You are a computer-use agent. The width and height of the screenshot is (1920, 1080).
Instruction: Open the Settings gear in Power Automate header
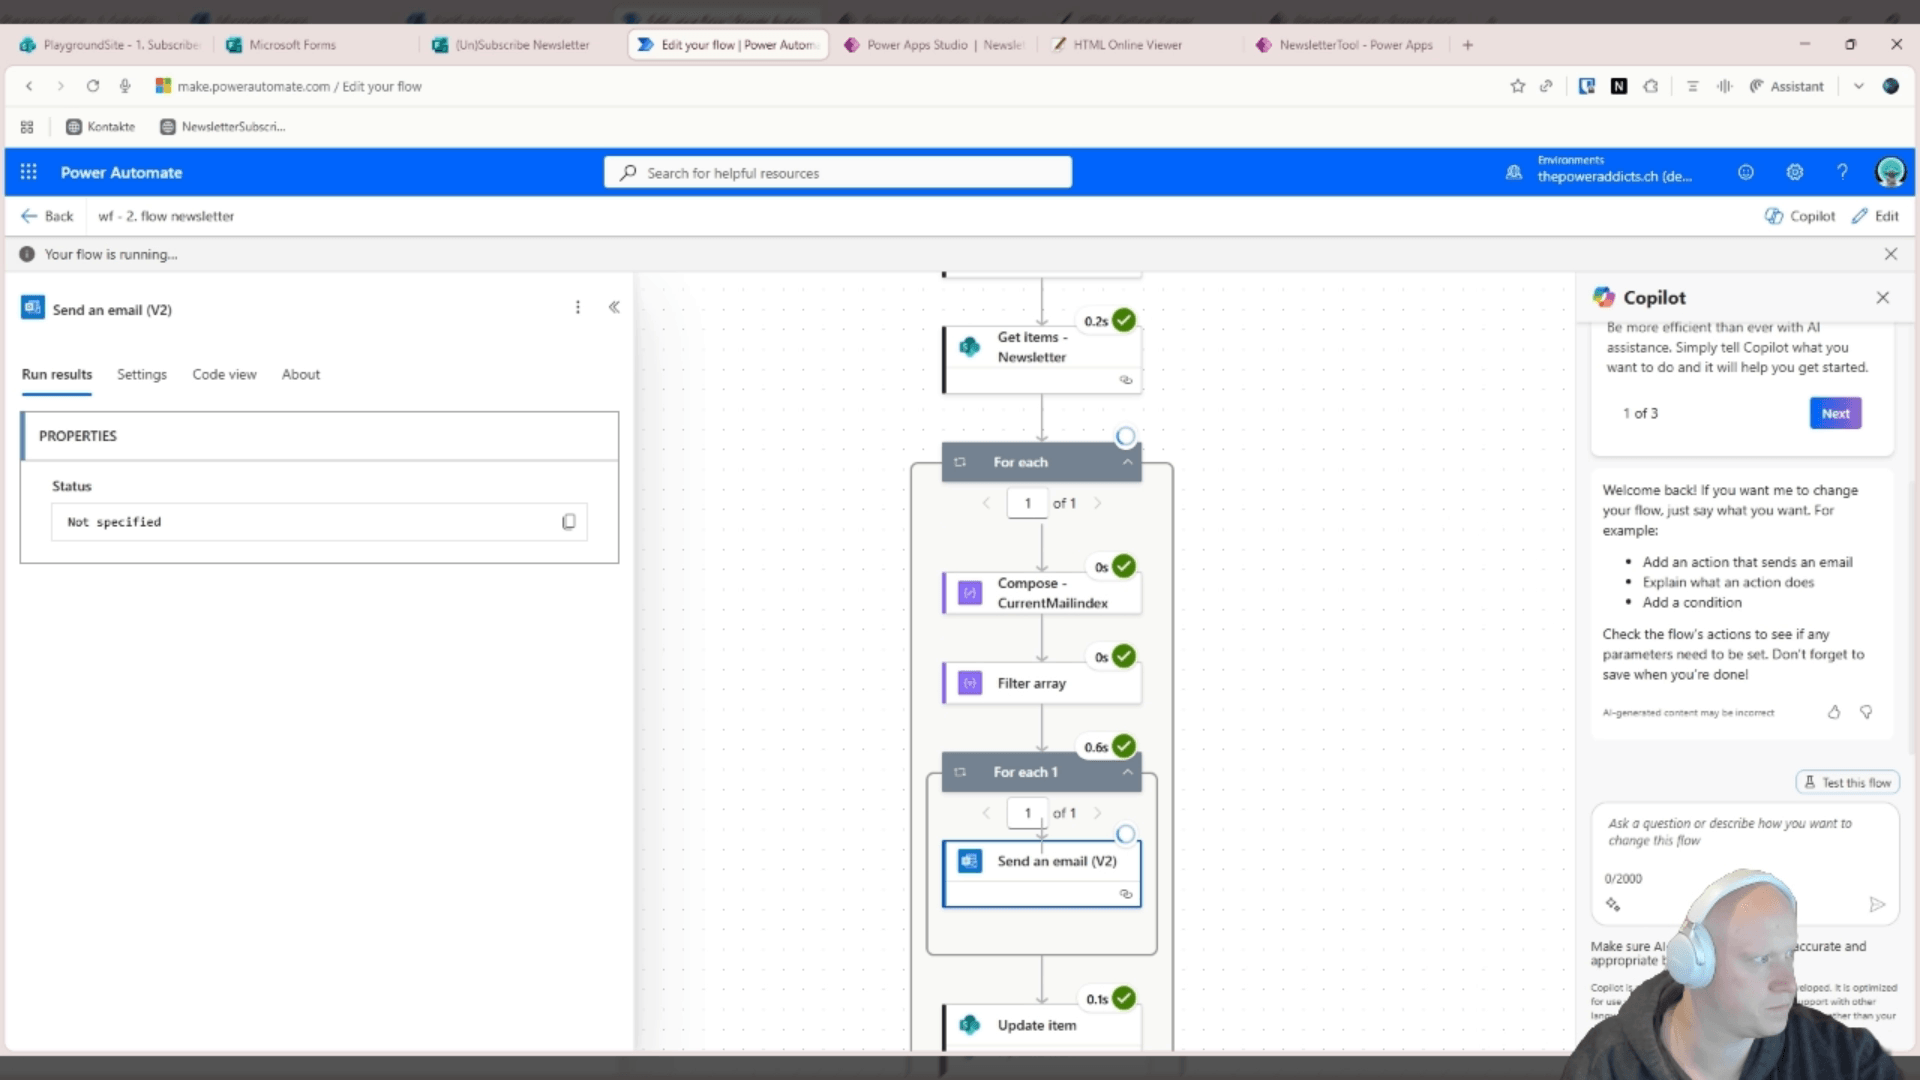tap(1794, 172)
